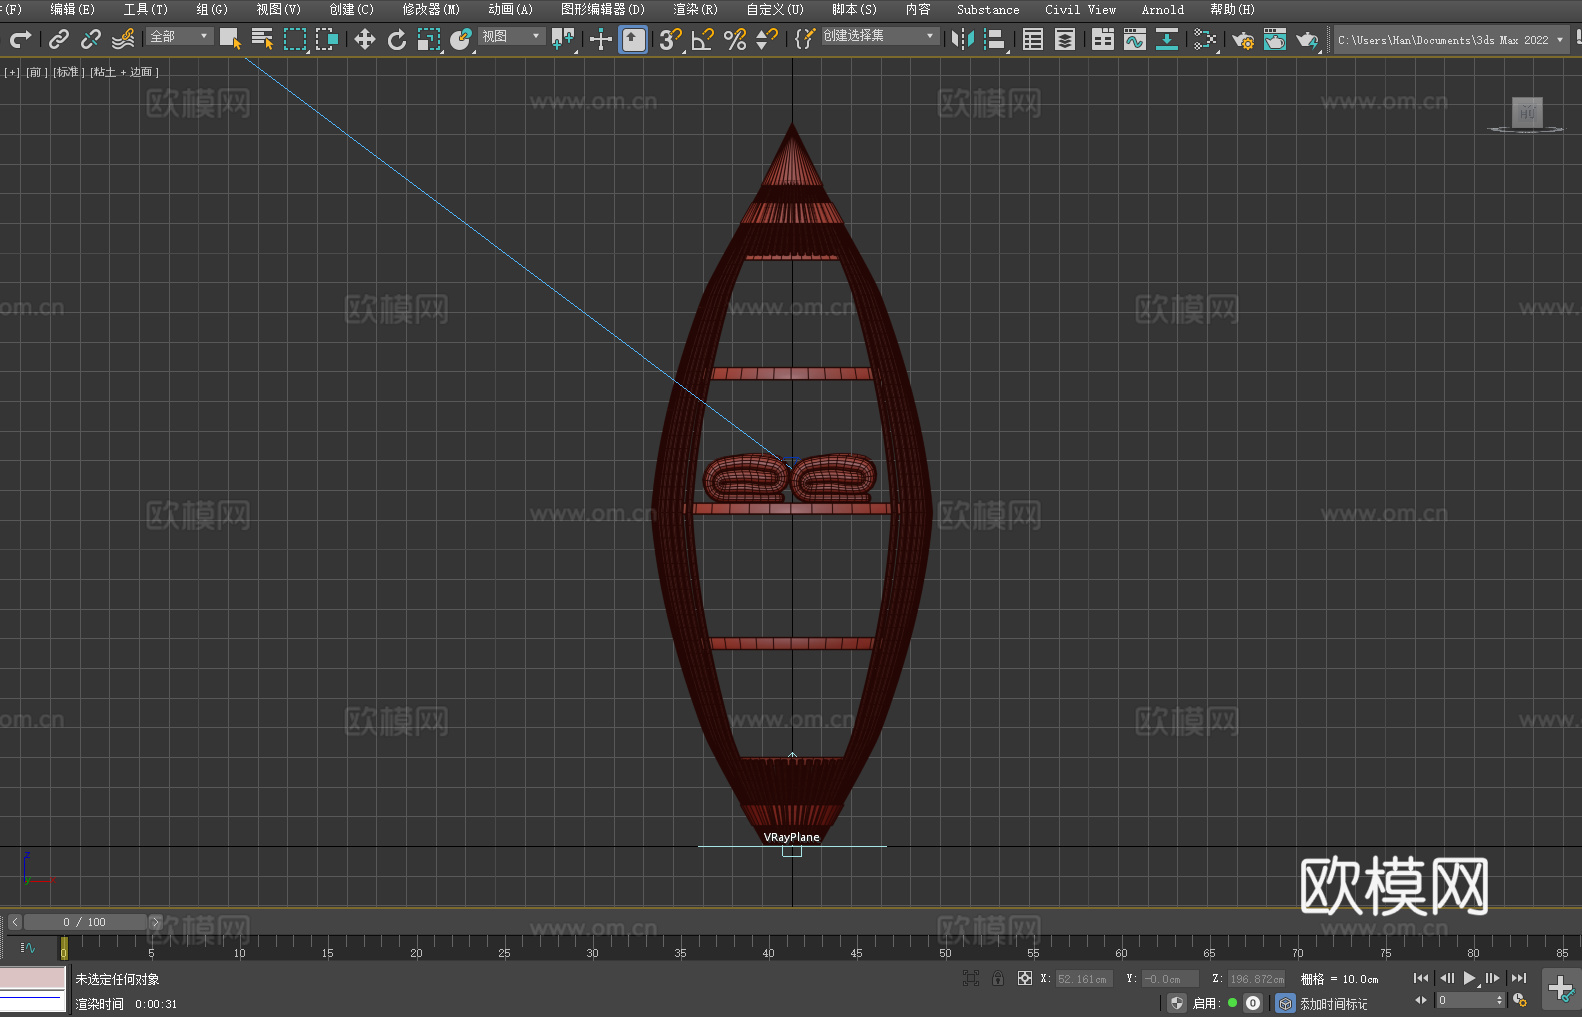The width and height of the screenshot is (1582, 1017).
Task: Open Time Configuration icon
Action: [1520, 1000]
